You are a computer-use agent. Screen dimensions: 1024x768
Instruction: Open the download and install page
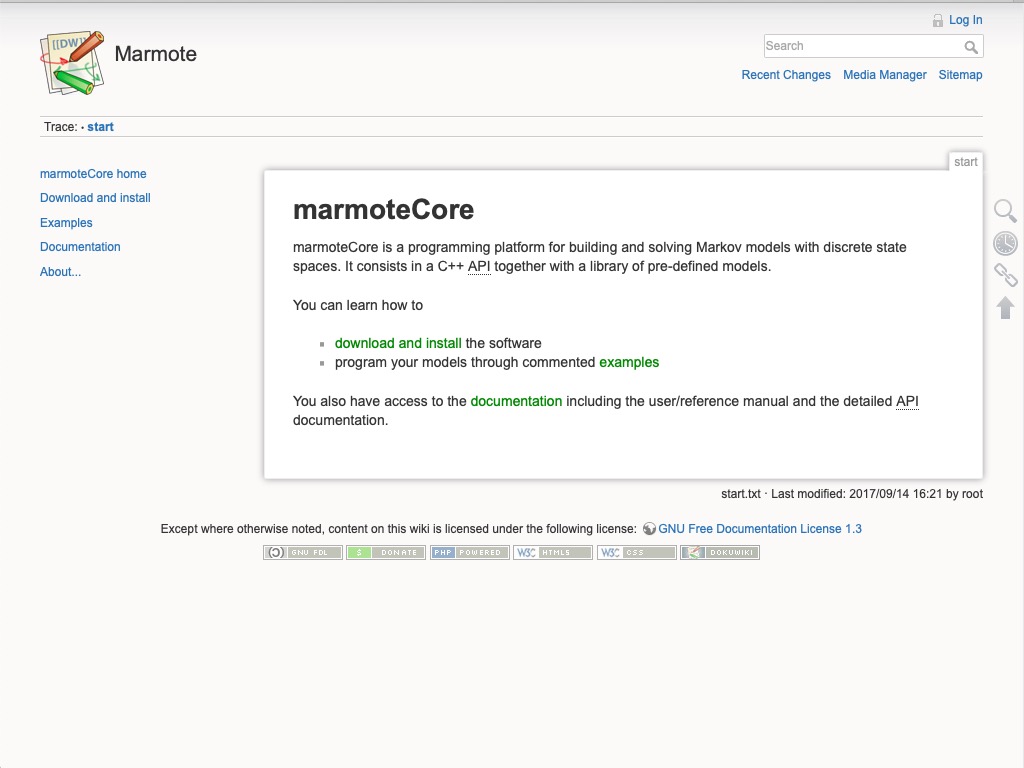(x=397, y=342)
